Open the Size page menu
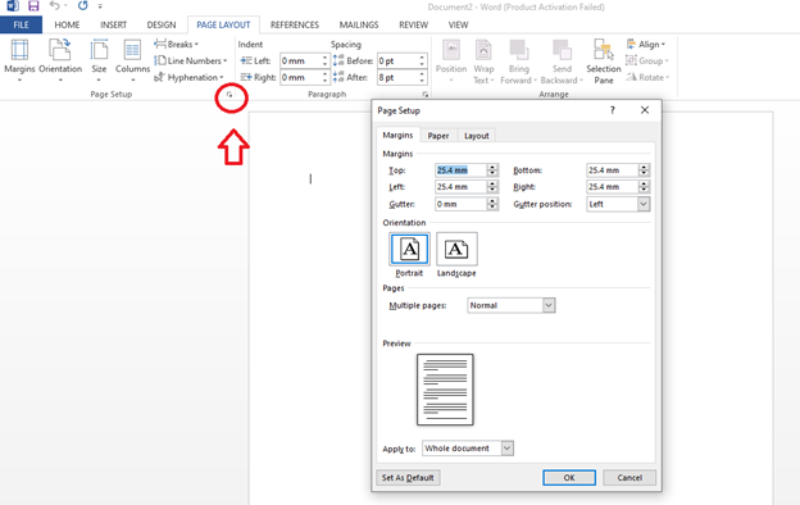The image size is (800, 505). (x=99, y=57)
